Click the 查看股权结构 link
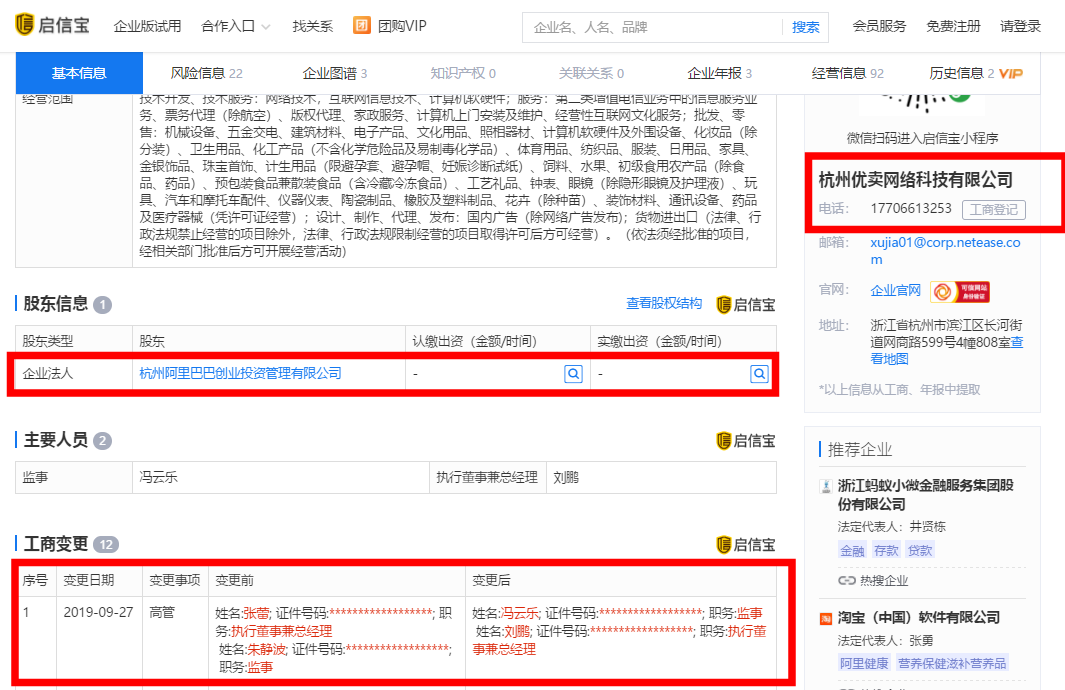 click(664, 304)
